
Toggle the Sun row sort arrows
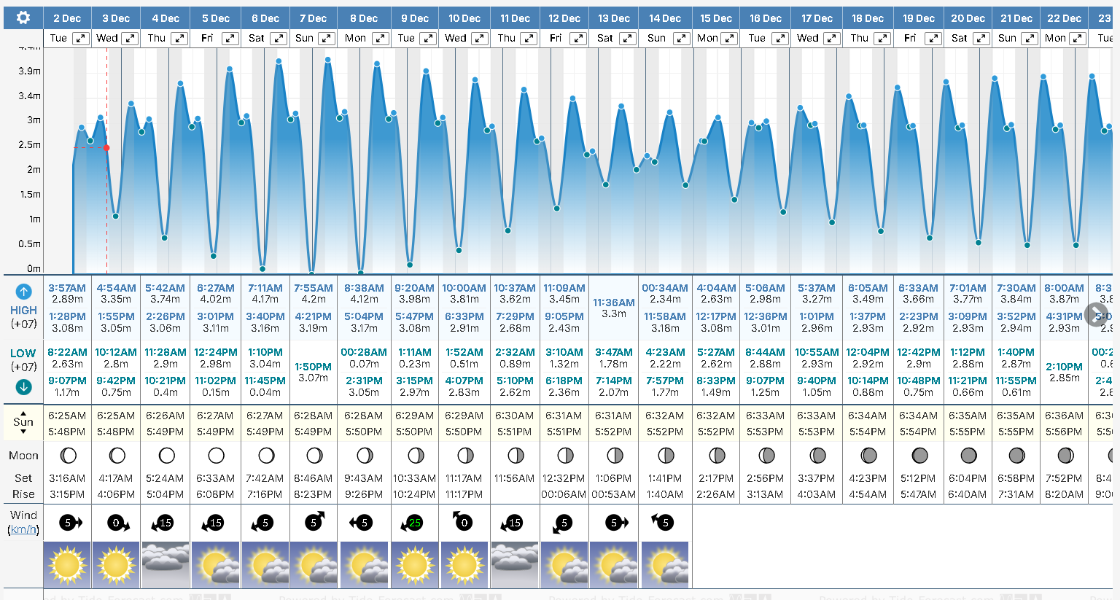point(24,422)
